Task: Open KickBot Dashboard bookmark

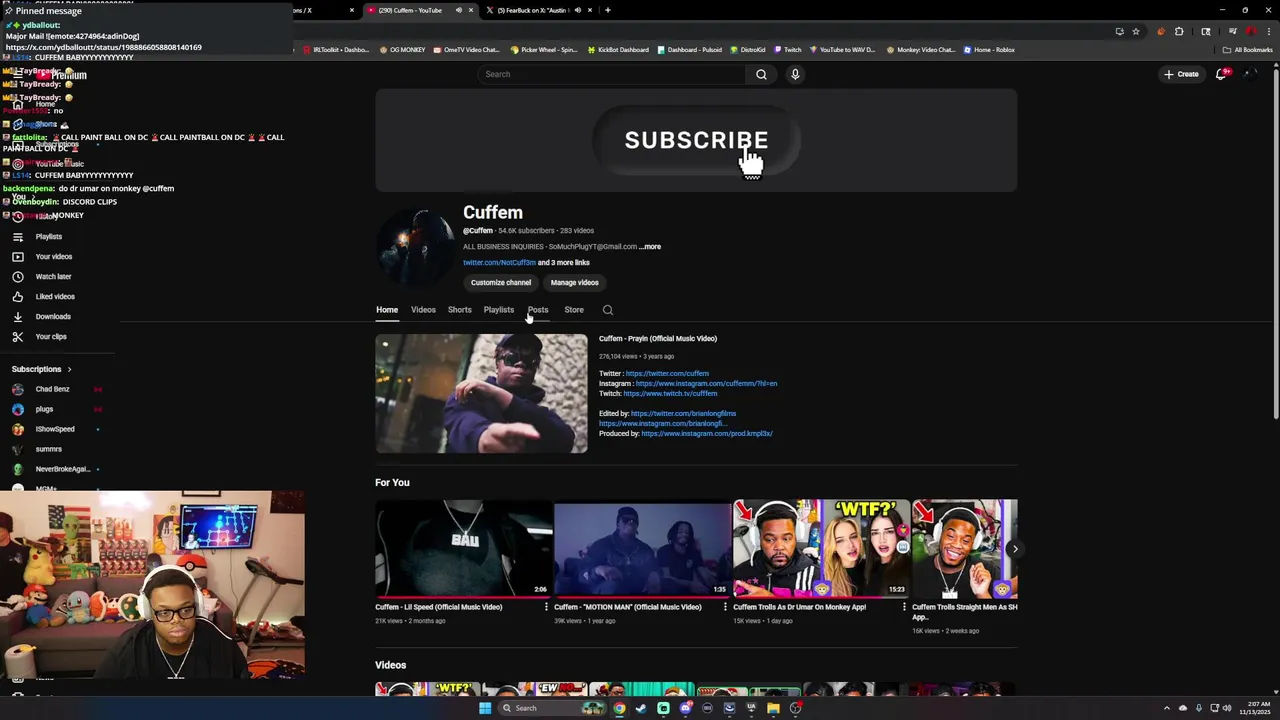Action: [618, 50]
